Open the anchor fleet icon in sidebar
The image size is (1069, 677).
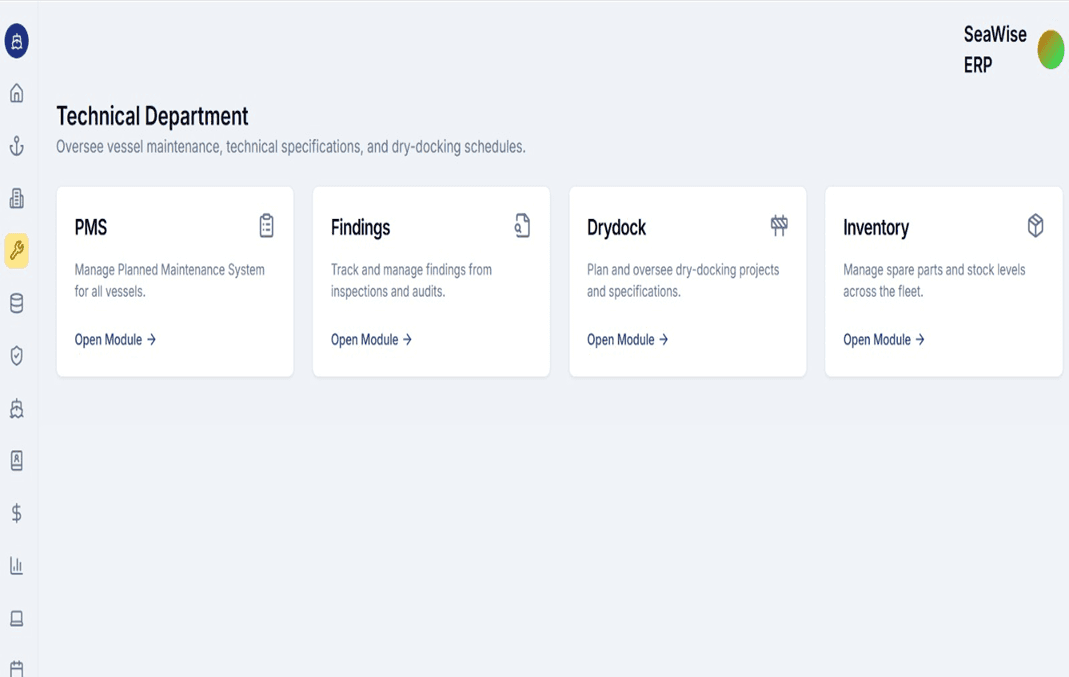pos(16,145)
